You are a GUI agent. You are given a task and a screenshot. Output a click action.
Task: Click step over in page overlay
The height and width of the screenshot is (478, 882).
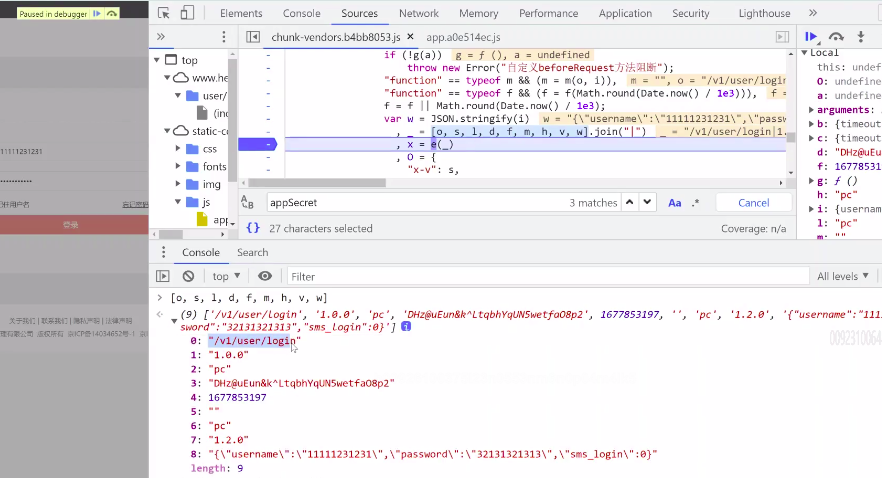112,13
